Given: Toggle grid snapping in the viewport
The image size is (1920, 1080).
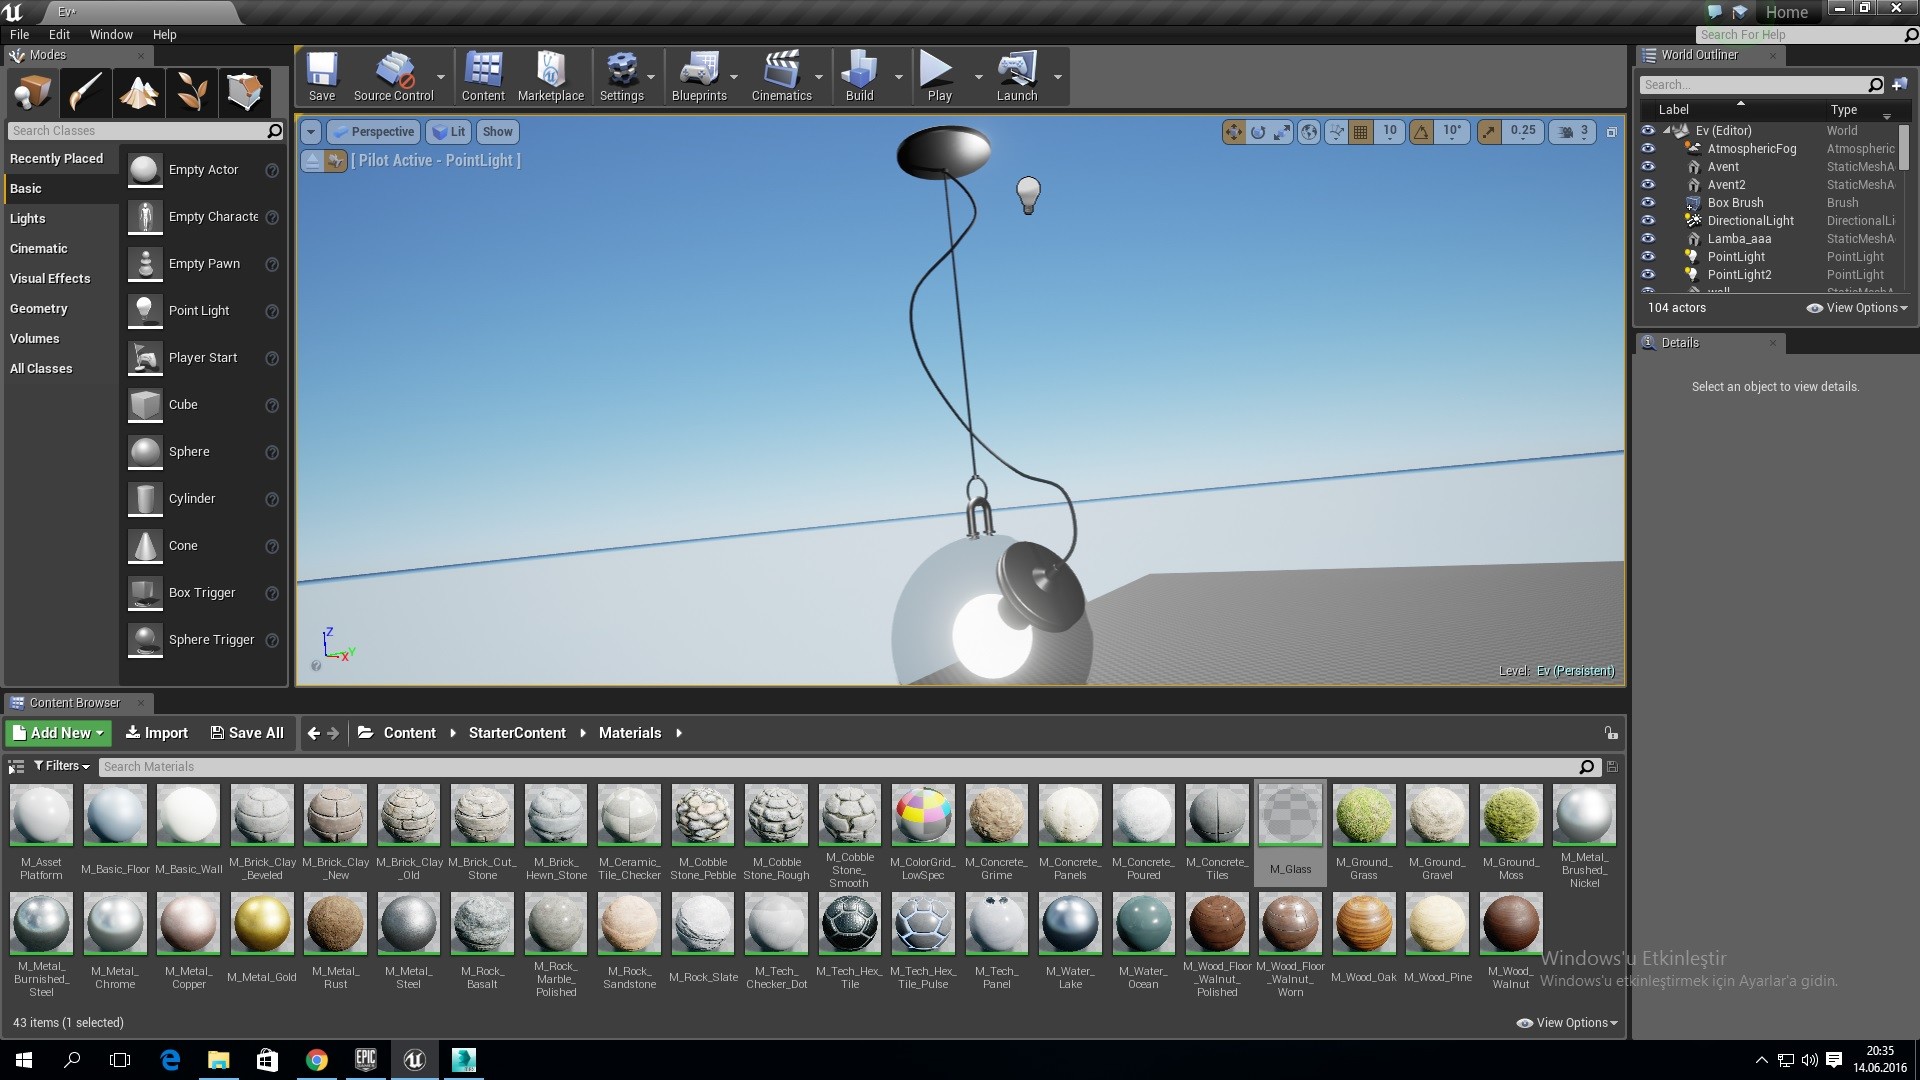Looking at the screenshot, I should point(1360,132).
